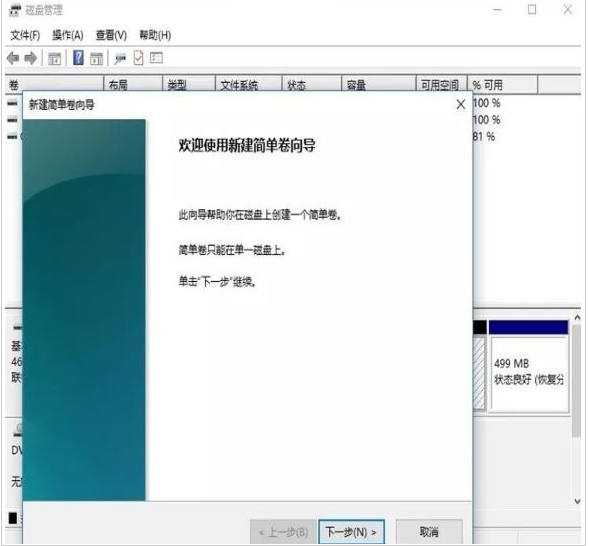Click the disk pane scroll-down arrow
This screenshot has height=546, width=589.
pos(577,501)
